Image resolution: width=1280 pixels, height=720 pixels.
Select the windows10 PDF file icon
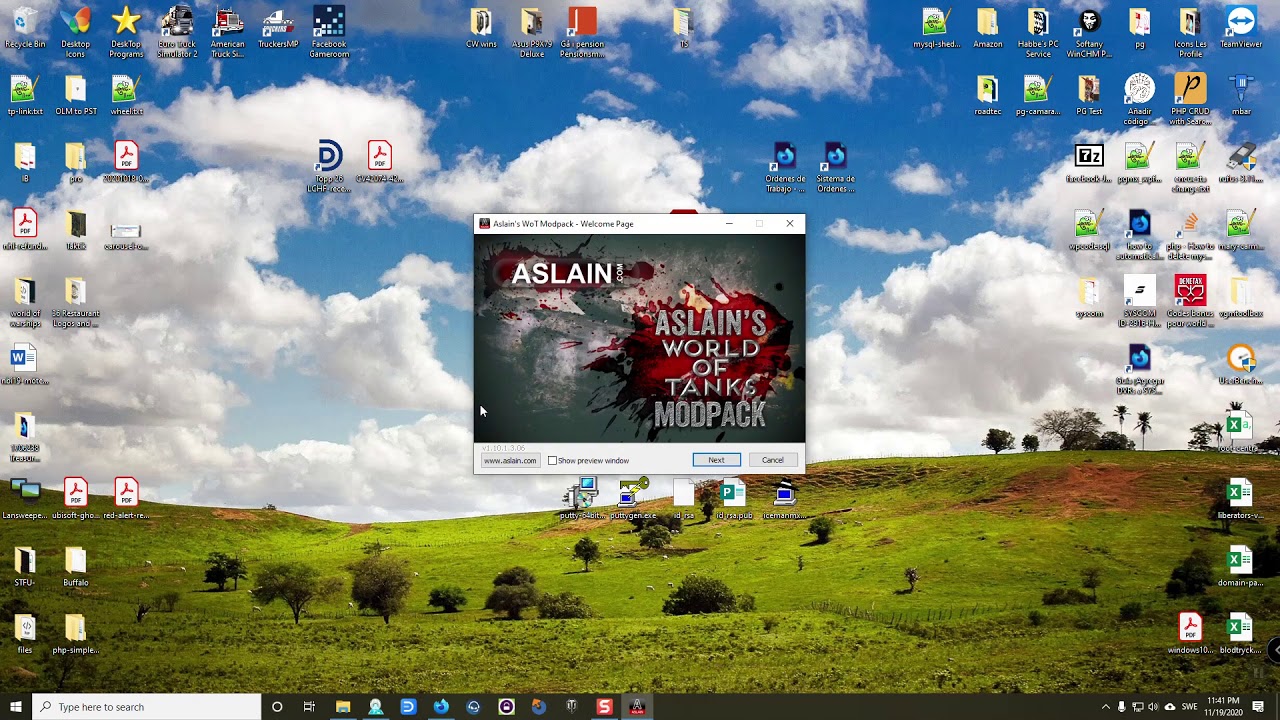[1190, 633]
